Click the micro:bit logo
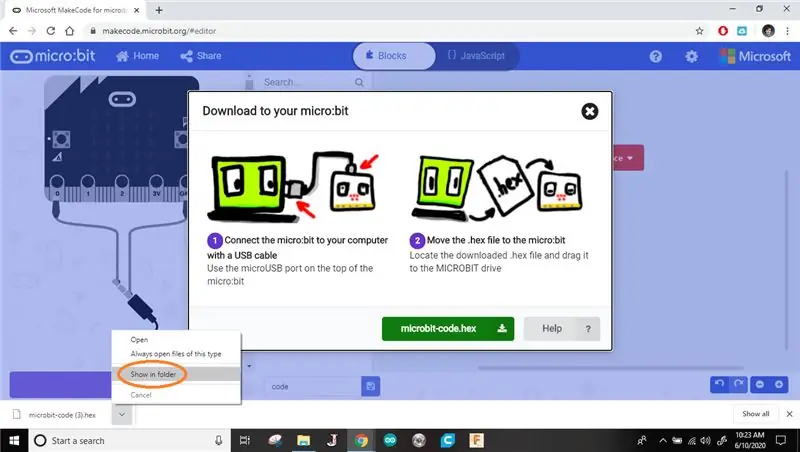 [53, 56]
